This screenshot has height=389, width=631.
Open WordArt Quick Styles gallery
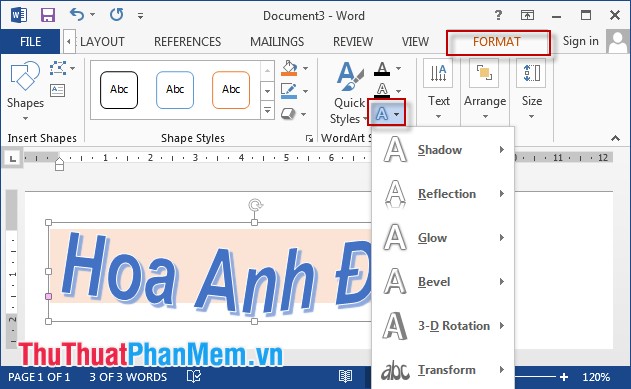[x=349, y=93]
